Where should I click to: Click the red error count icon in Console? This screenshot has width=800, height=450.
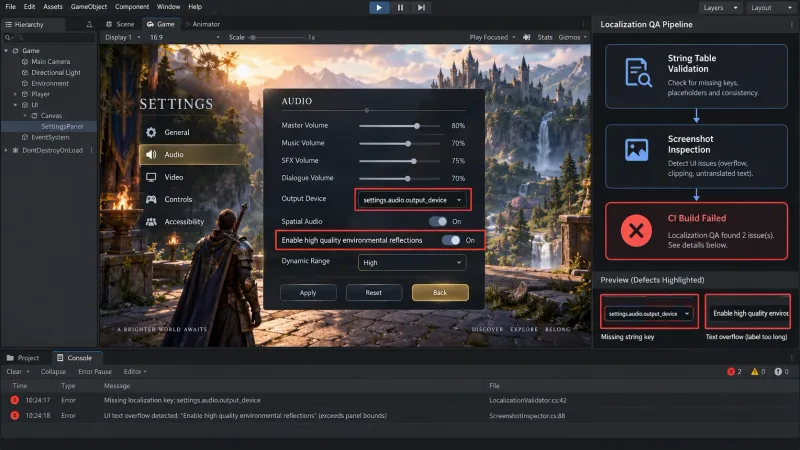tap(731, 371)
